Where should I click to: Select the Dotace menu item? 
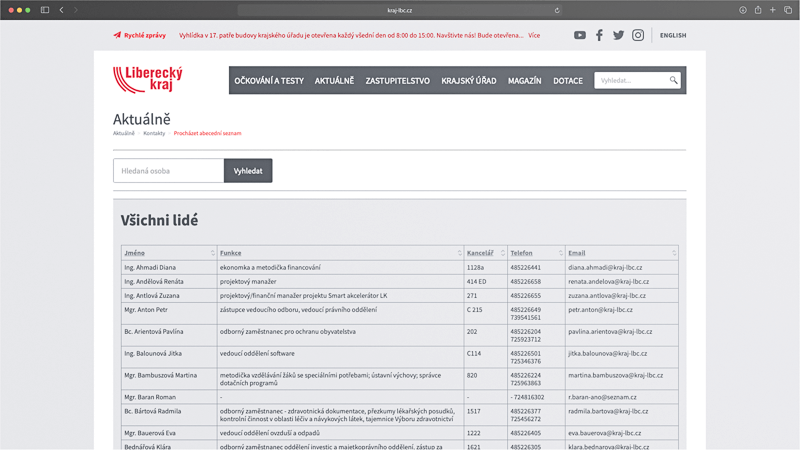pyautogui.click(x=567, y=81)
